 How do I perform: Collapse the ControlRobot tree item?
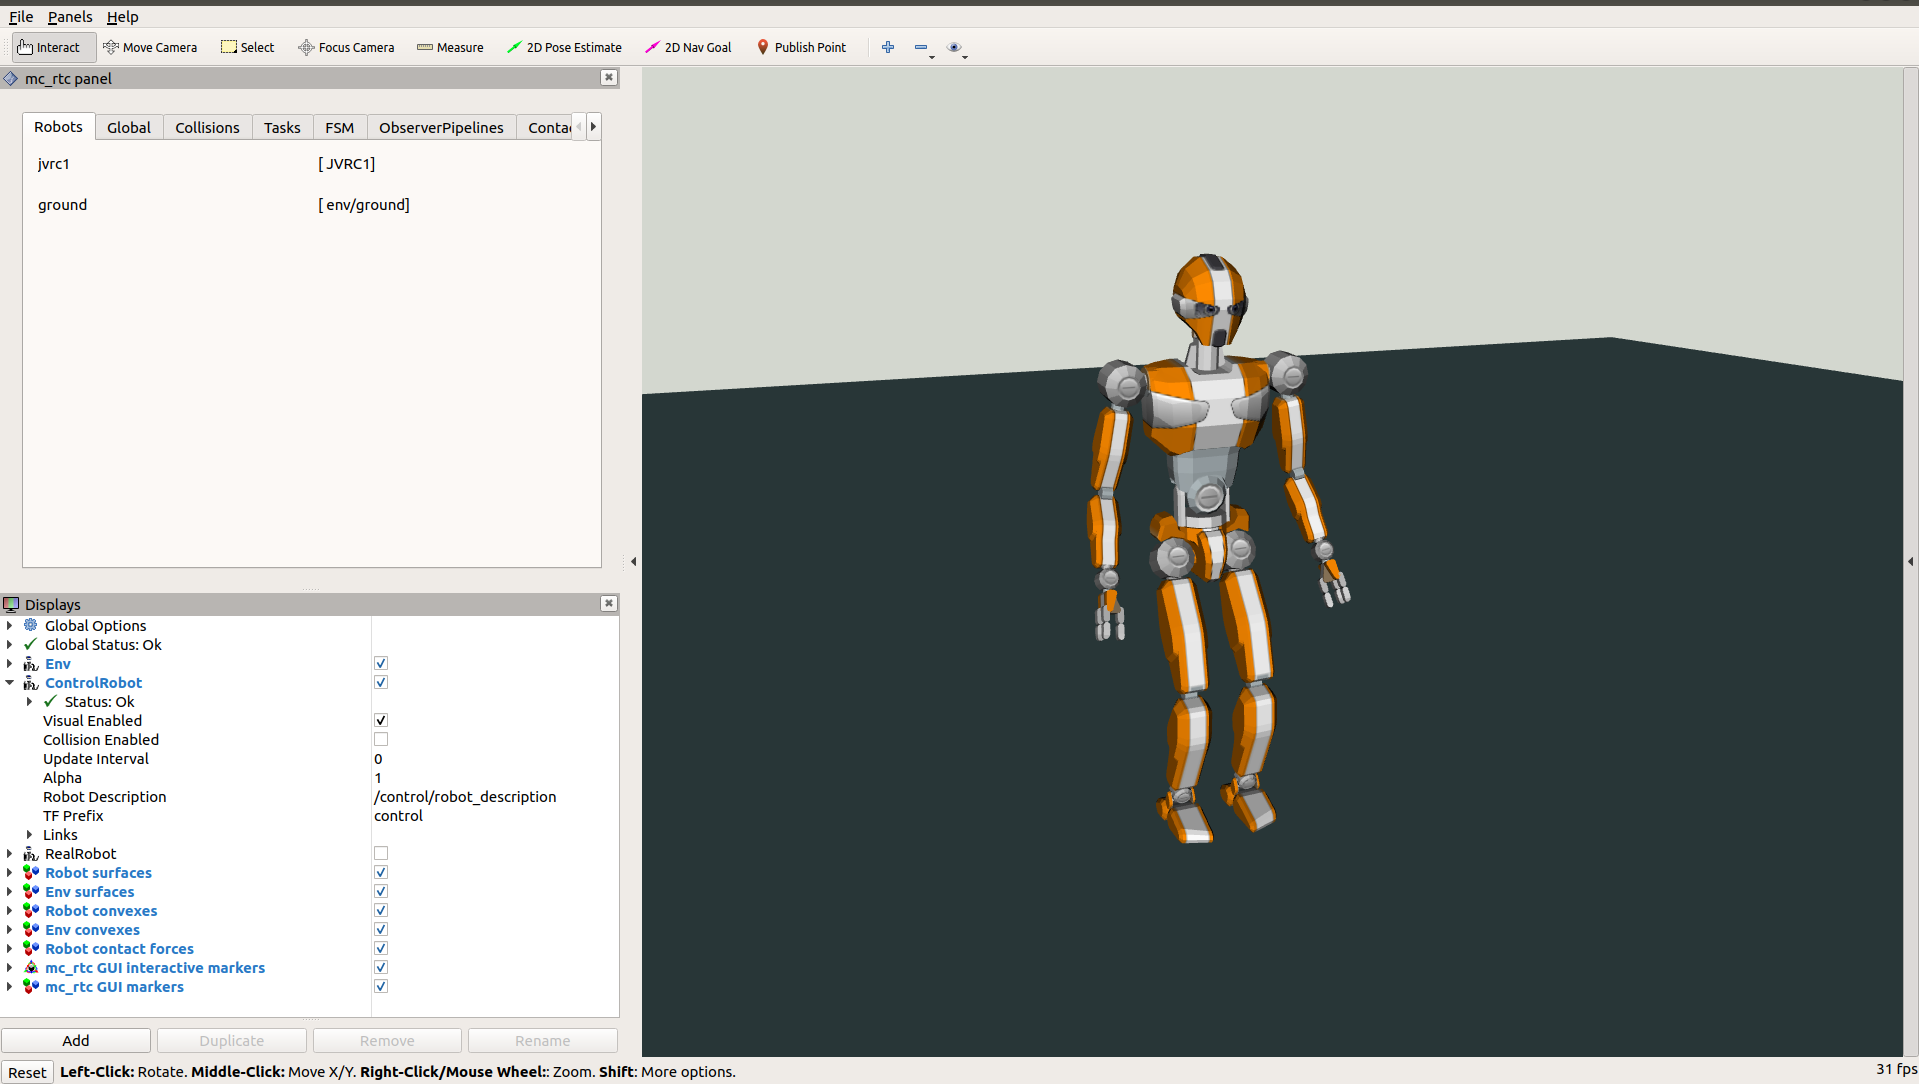(x=10, y=683)
